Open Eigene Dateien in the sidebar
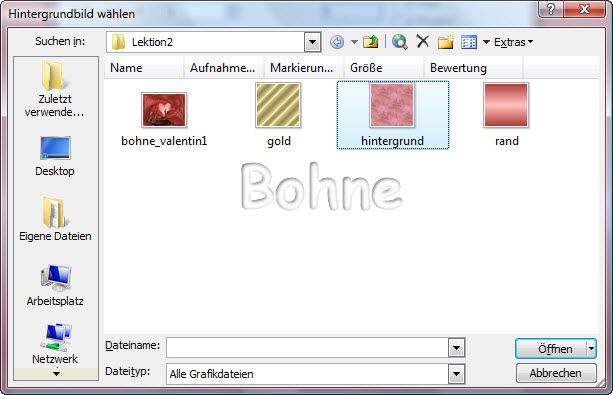This screenshot has height=395, width=613. (x=55, y=219)
